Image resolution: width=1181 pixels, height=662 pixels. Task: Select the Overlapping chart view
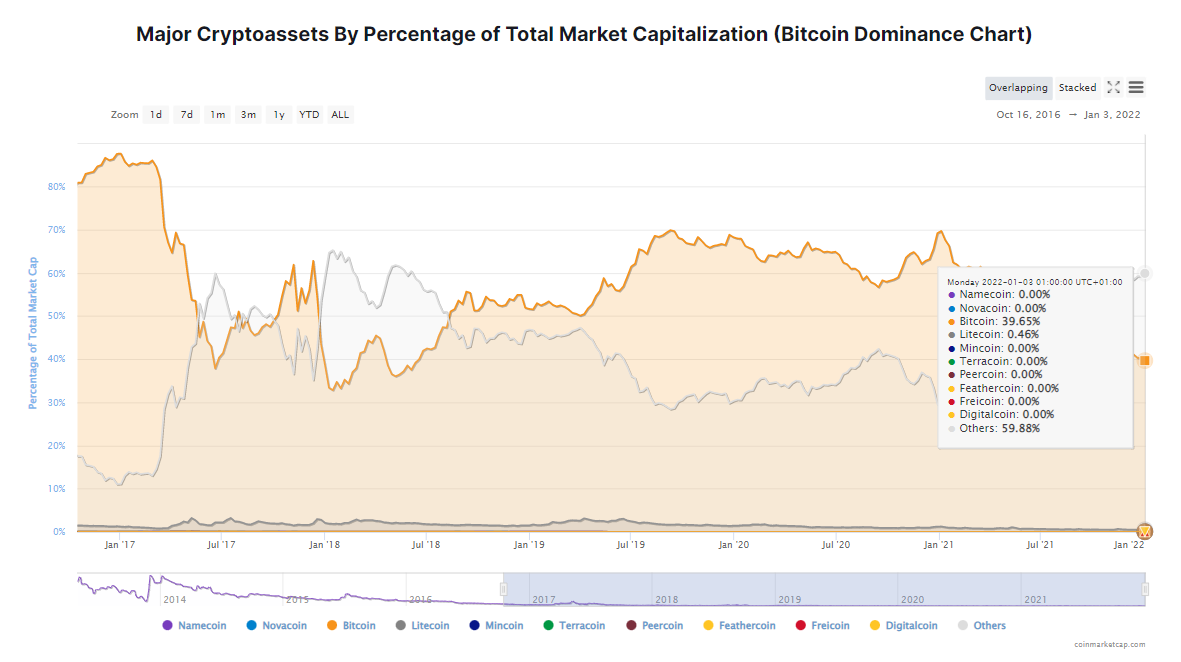coord(1018,88)
